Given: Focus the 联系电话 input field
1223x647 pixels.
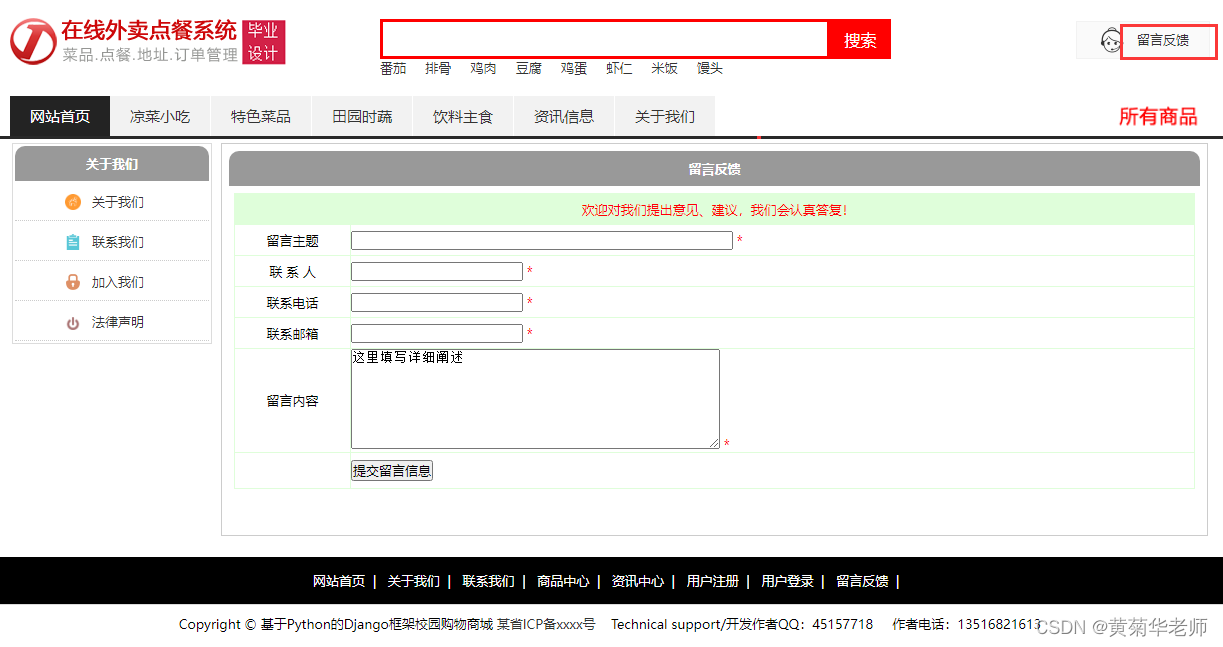Looking at the screenshot, I should [x=437, y=303].
